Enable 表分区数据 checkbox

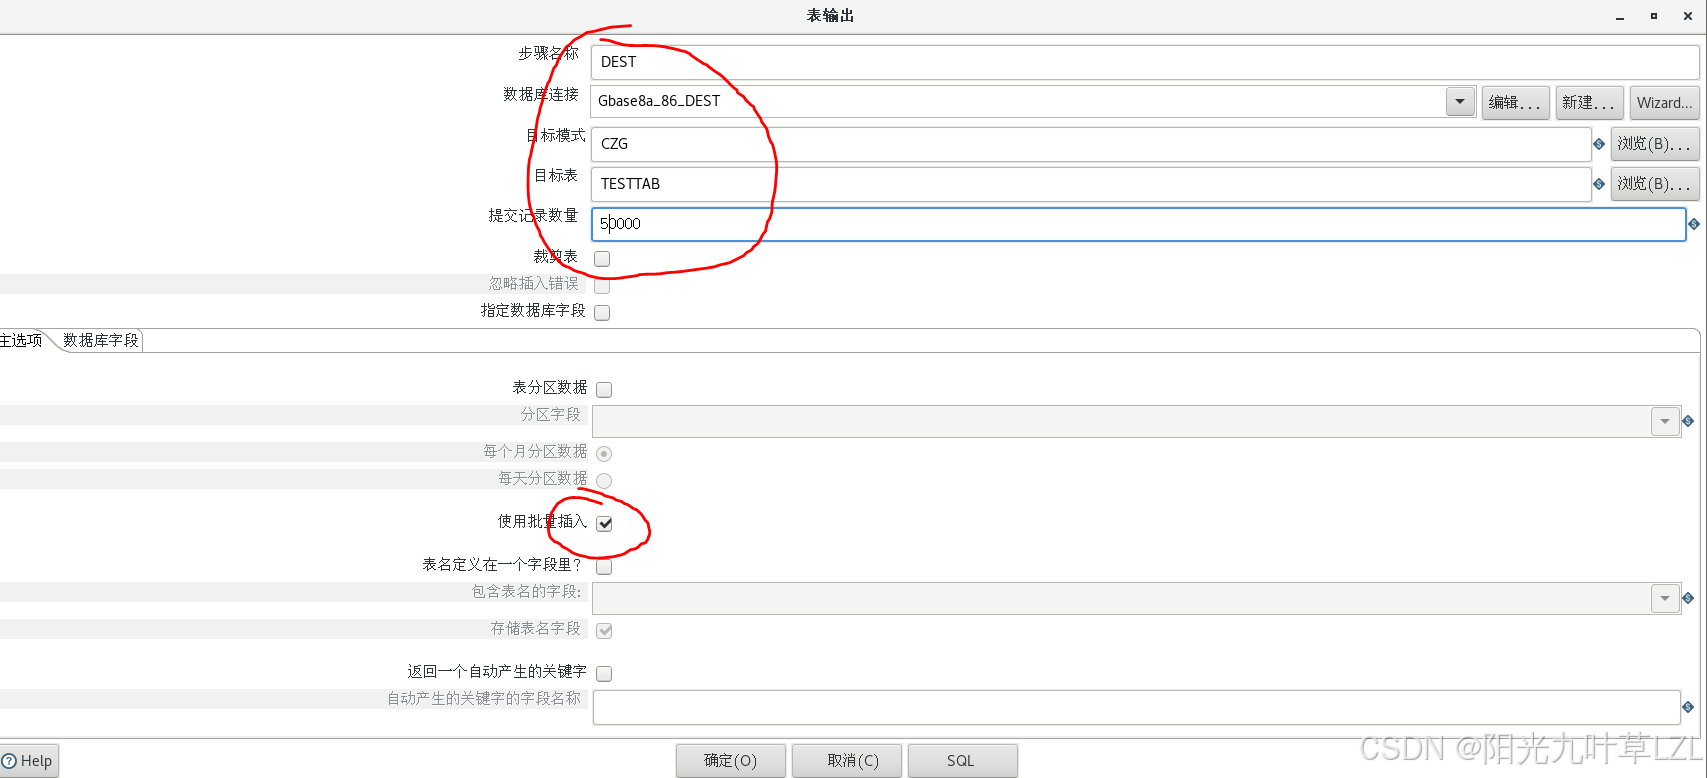point(604,389)
